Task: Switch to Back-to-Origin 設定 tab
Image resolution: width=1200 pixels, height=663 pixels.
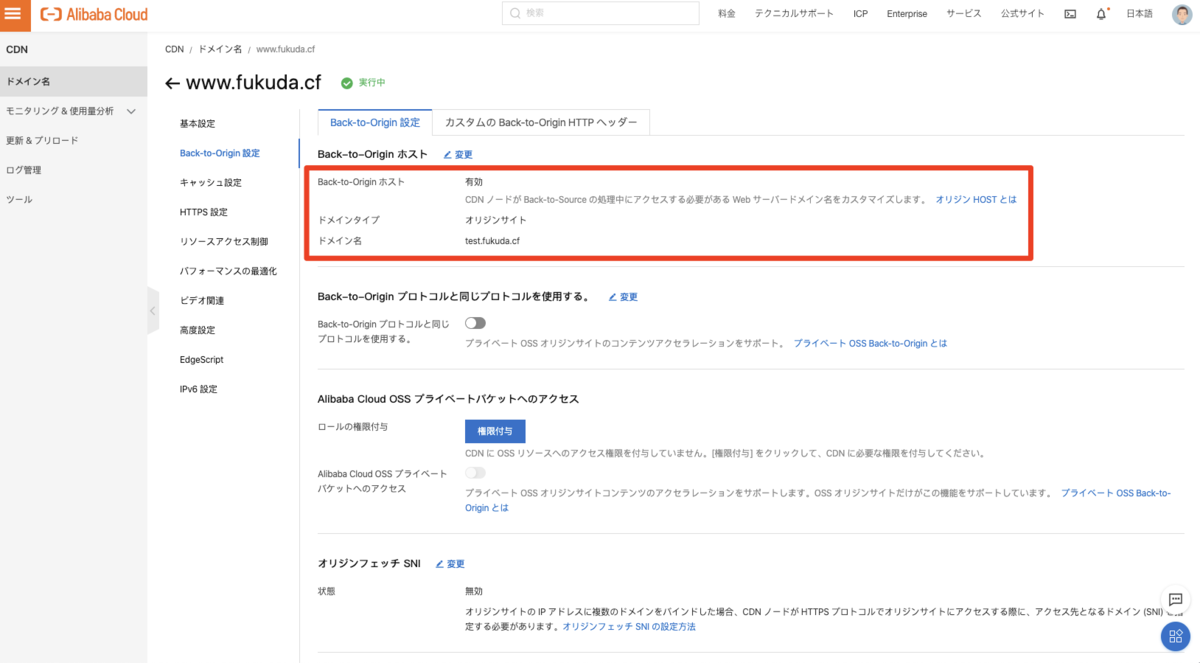Action: click(375, 122)
